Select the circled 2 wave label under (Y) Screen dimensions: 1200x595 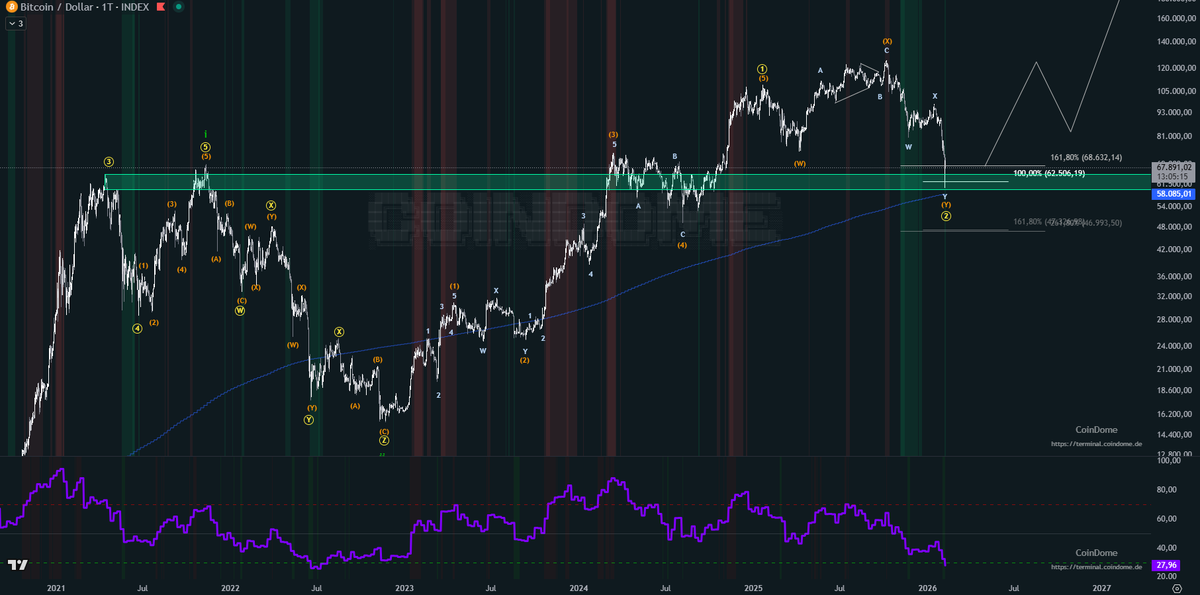(946, 216)
